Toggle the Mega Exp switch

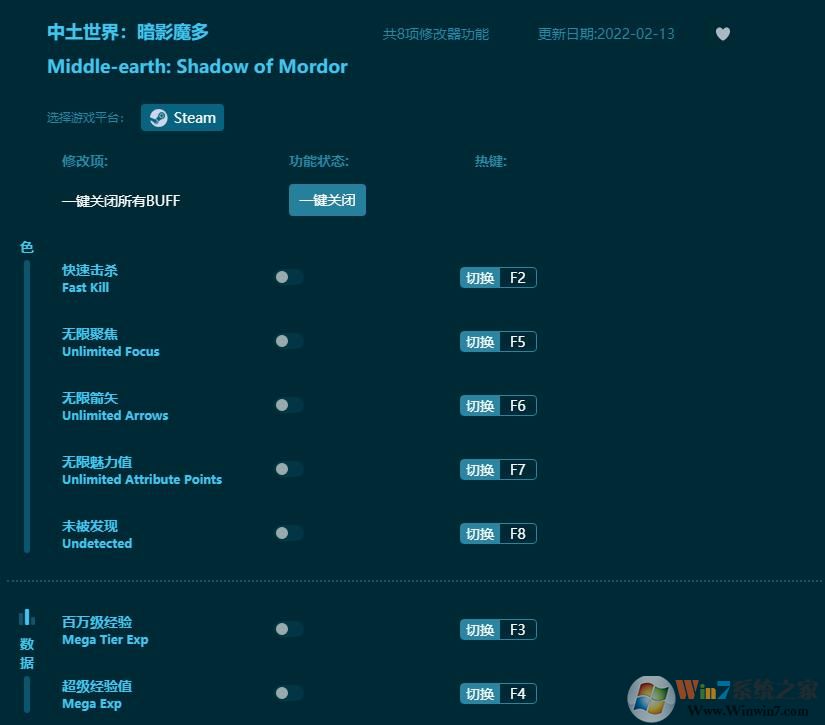point(289,693)
